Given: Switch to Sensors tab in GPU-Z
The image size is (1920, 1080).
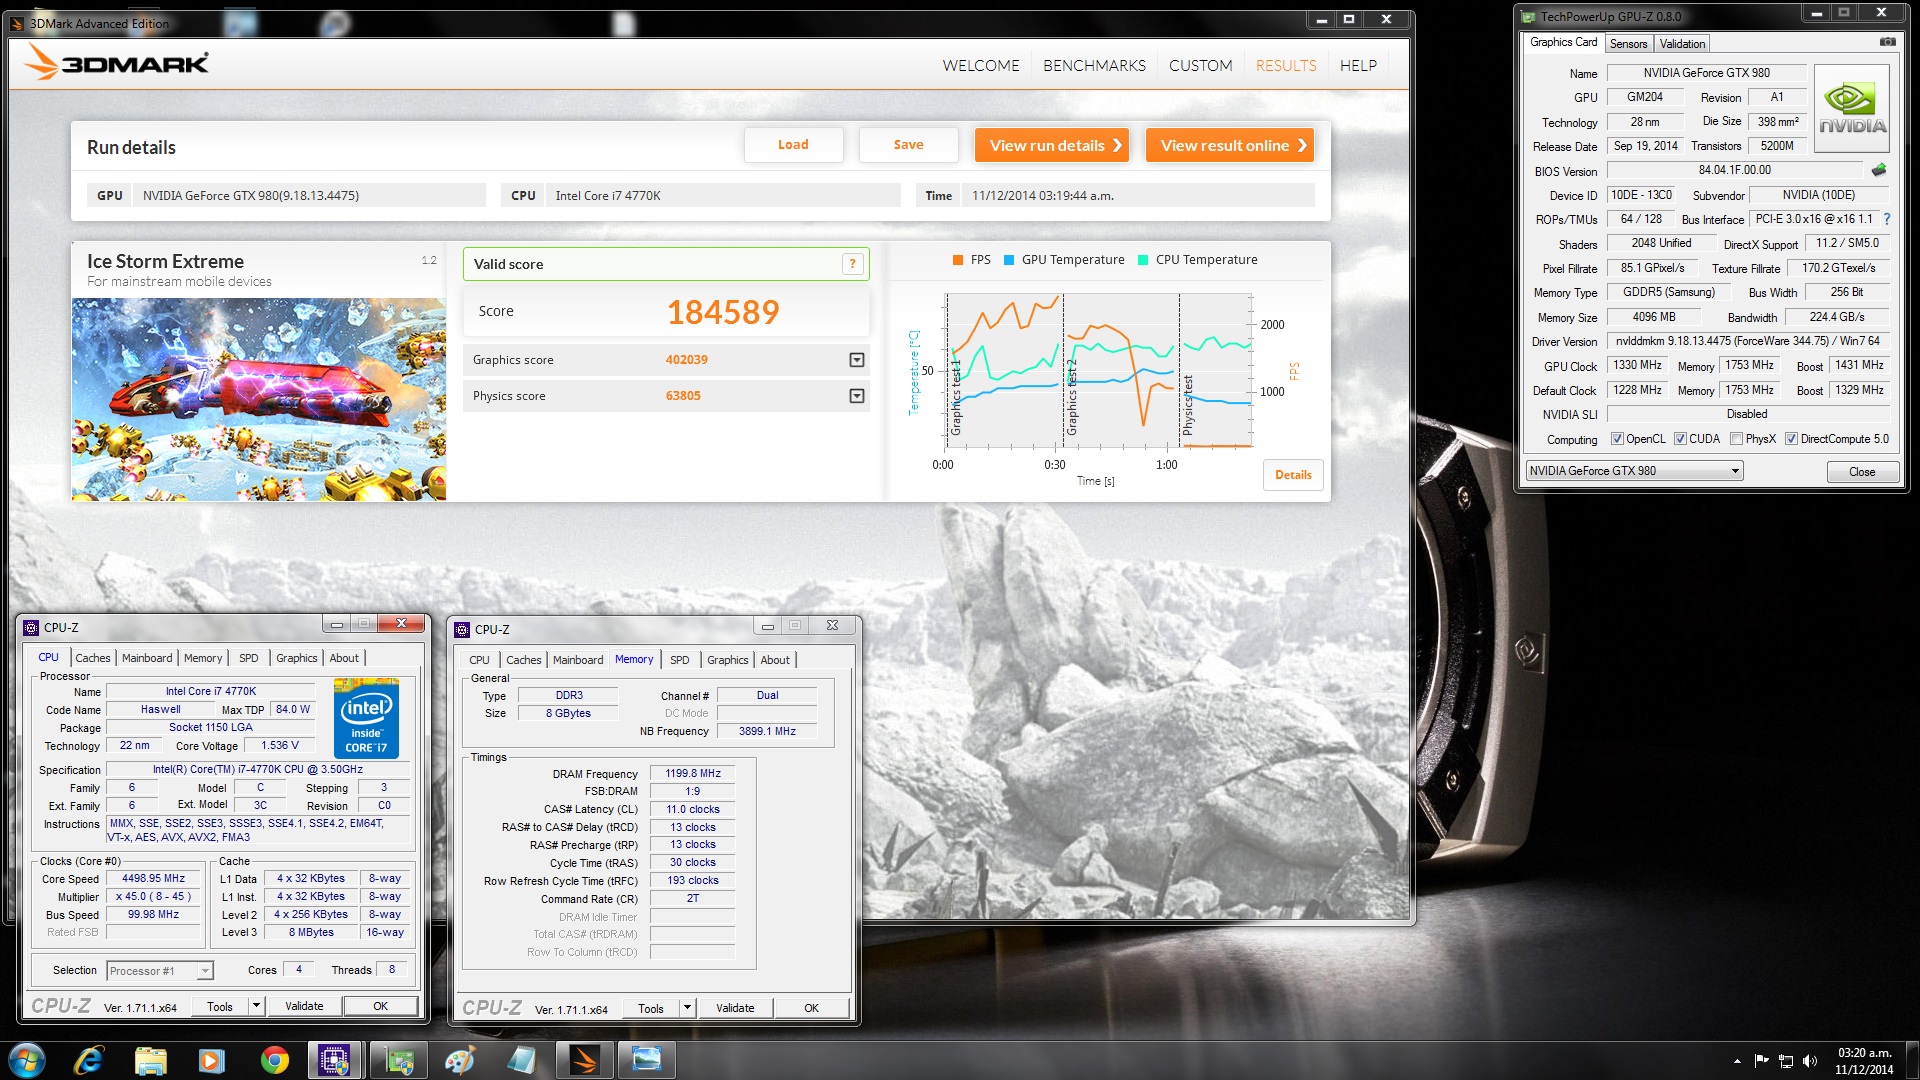Looking at the screenshot, I should (x=1628, y=44).
